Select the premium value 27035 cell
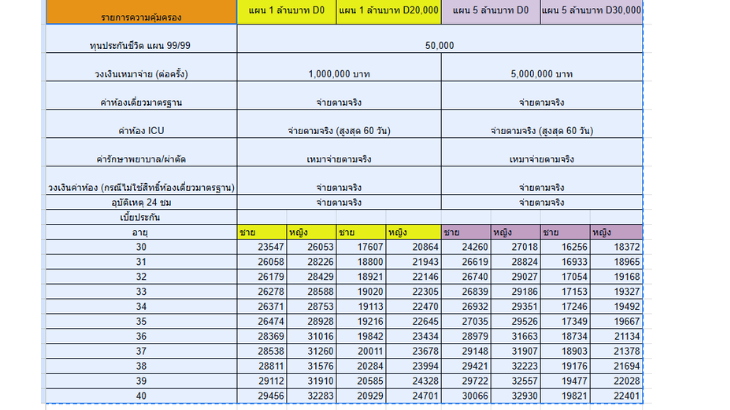 [465, 322]
